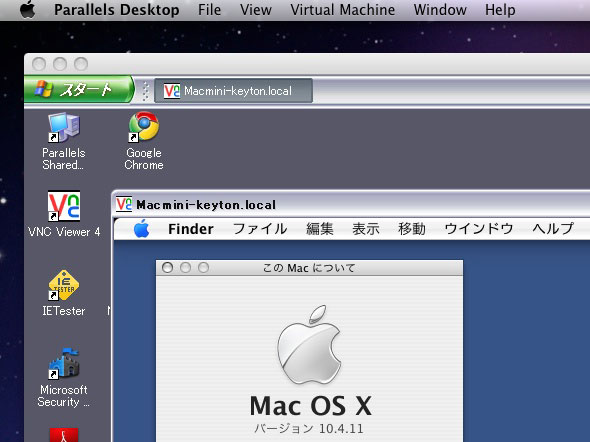Viewport: 590px width, 442px height.
Task: Click the Parallels Shared label text
Action: click(64, 159)
